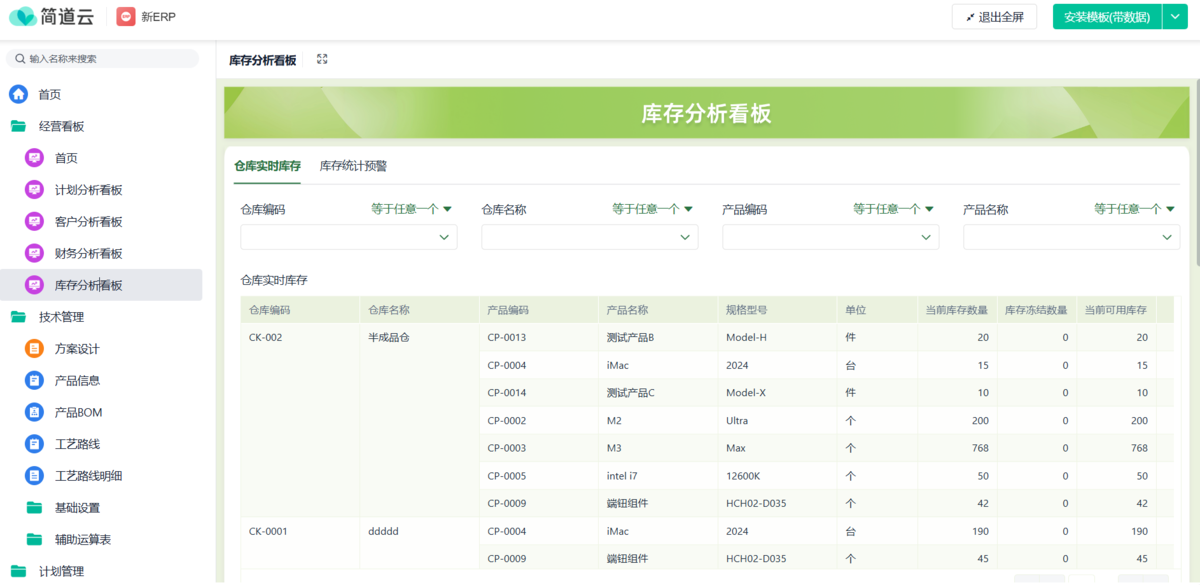Click the purple icon beside 财务分析看板
This screenshot has width=1200, height=585.
pyautogui.click(x=35, y=254)
